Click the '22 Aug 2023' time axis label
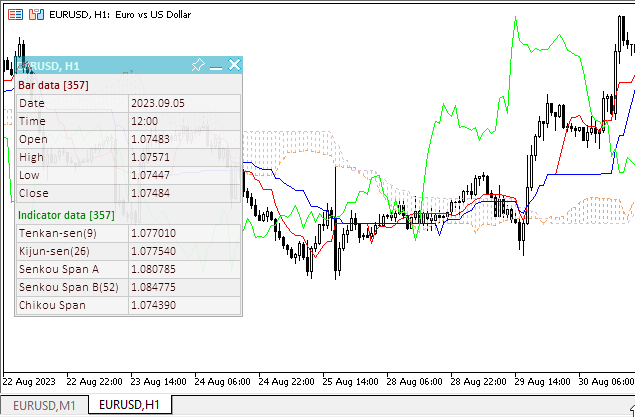 pyautogui.click(x=28, y=382)
